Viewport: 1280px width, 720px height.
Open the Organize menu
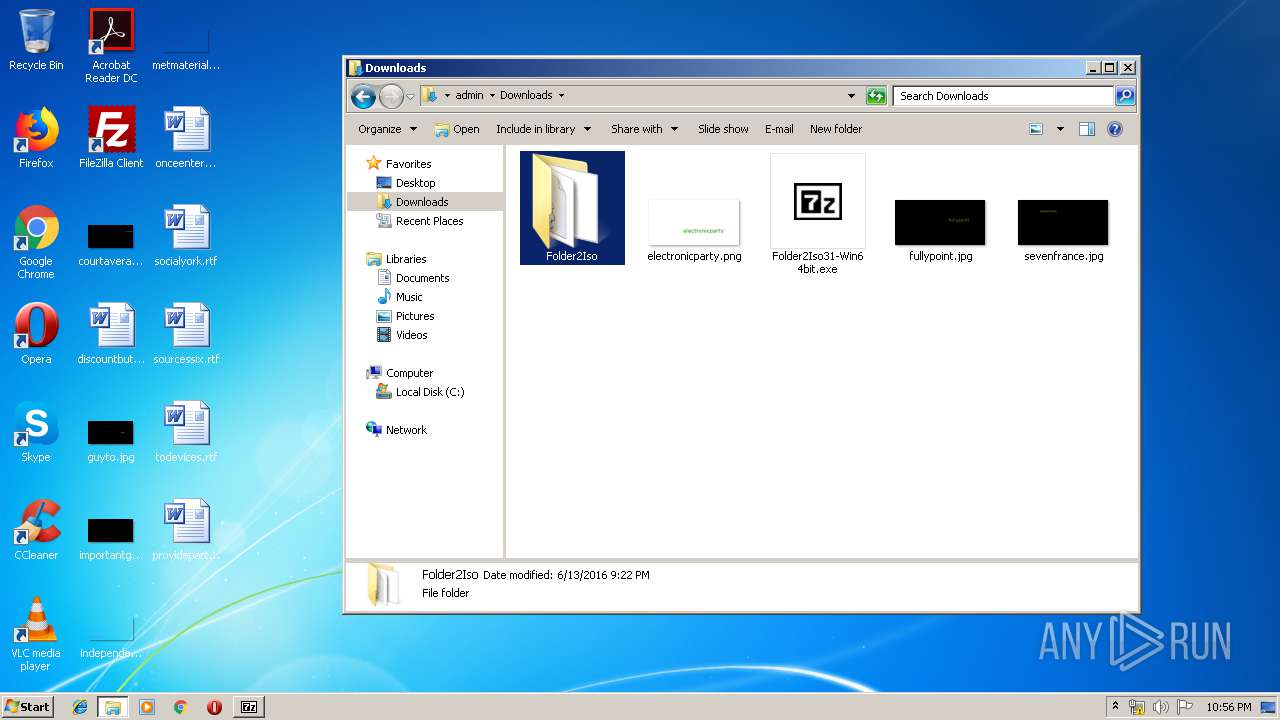click(x=387, y=129)
